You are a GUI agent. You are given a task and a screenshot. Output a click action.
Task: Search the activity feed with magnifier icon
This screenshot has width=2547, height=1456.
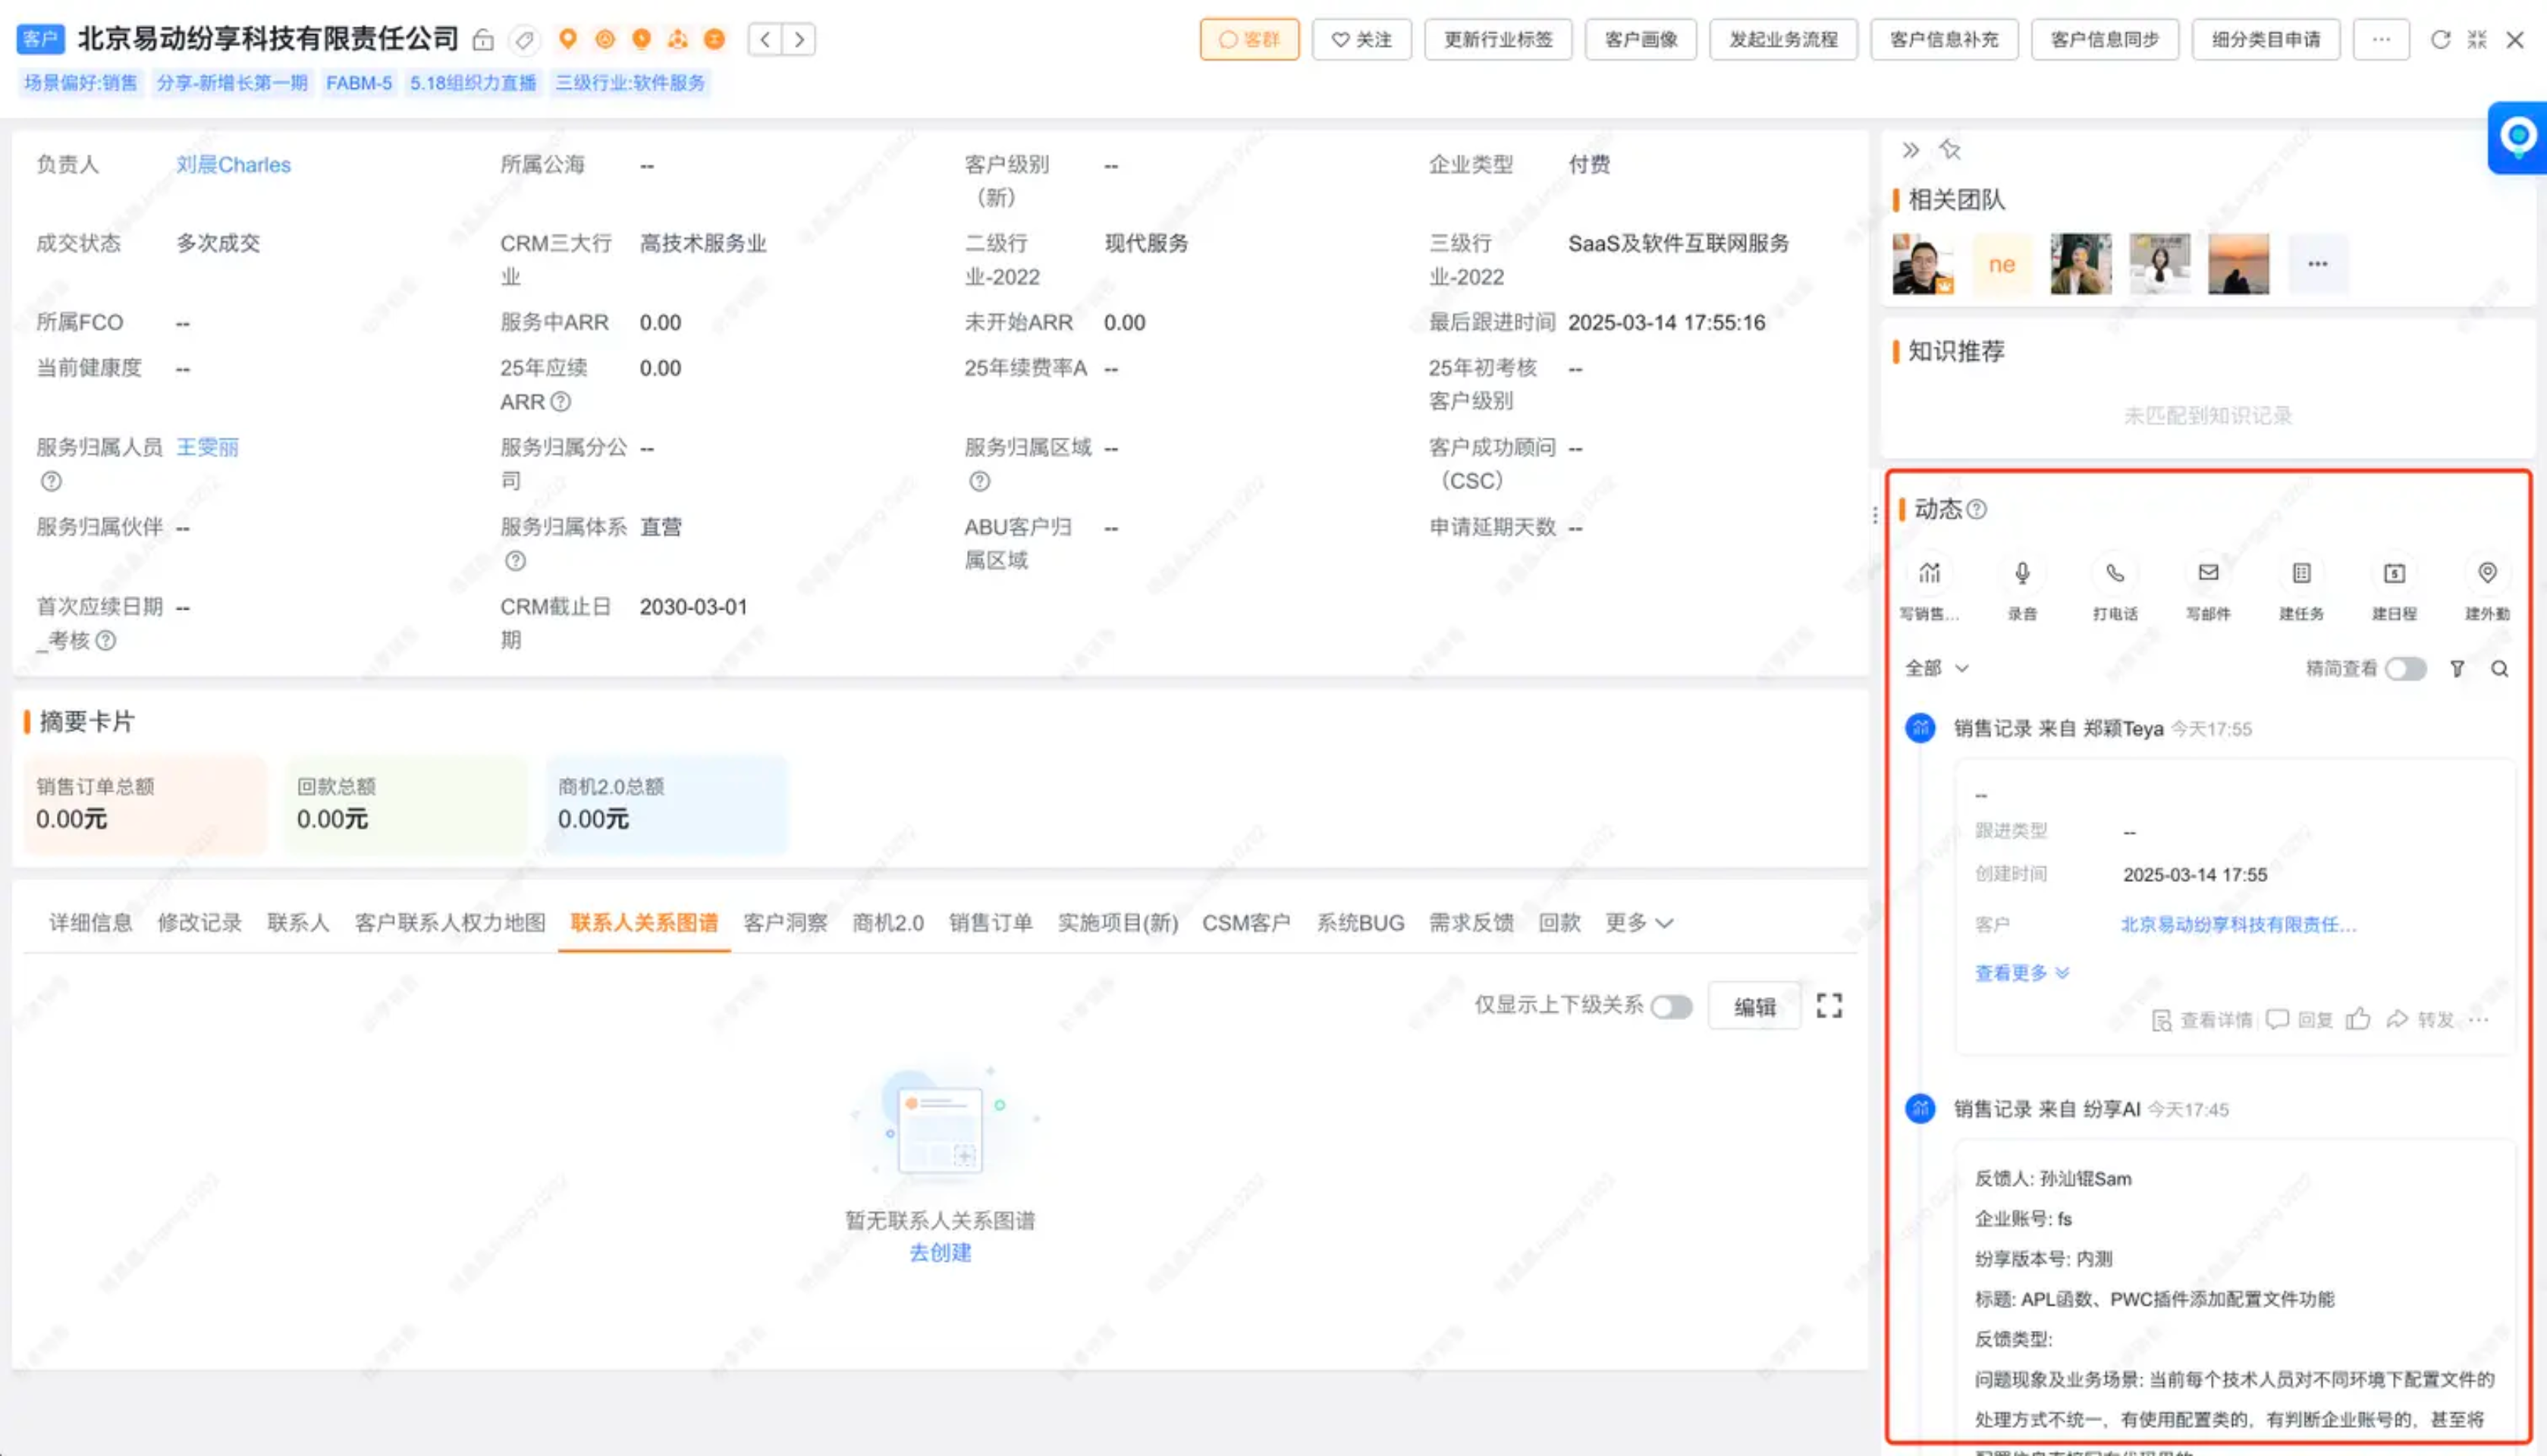2499,669
